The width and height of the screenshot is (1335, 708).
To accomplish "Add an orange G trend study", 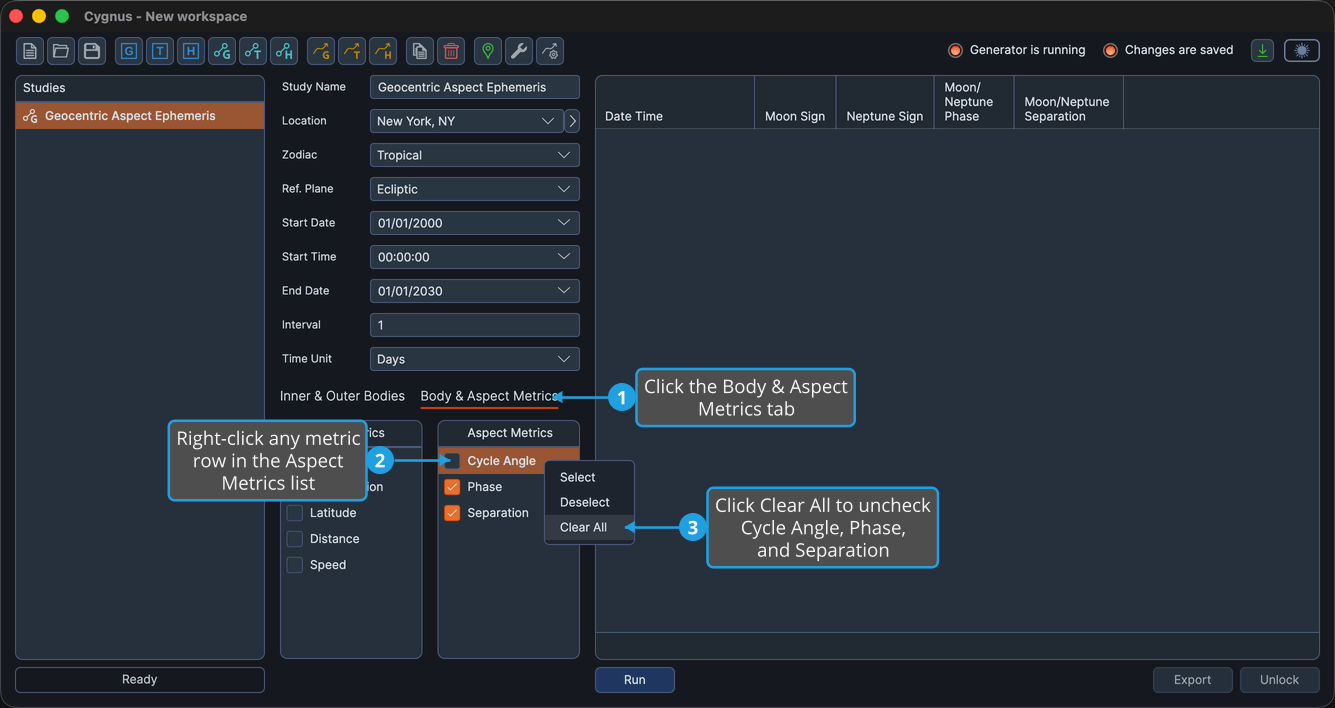I will [x=321, y=50].
